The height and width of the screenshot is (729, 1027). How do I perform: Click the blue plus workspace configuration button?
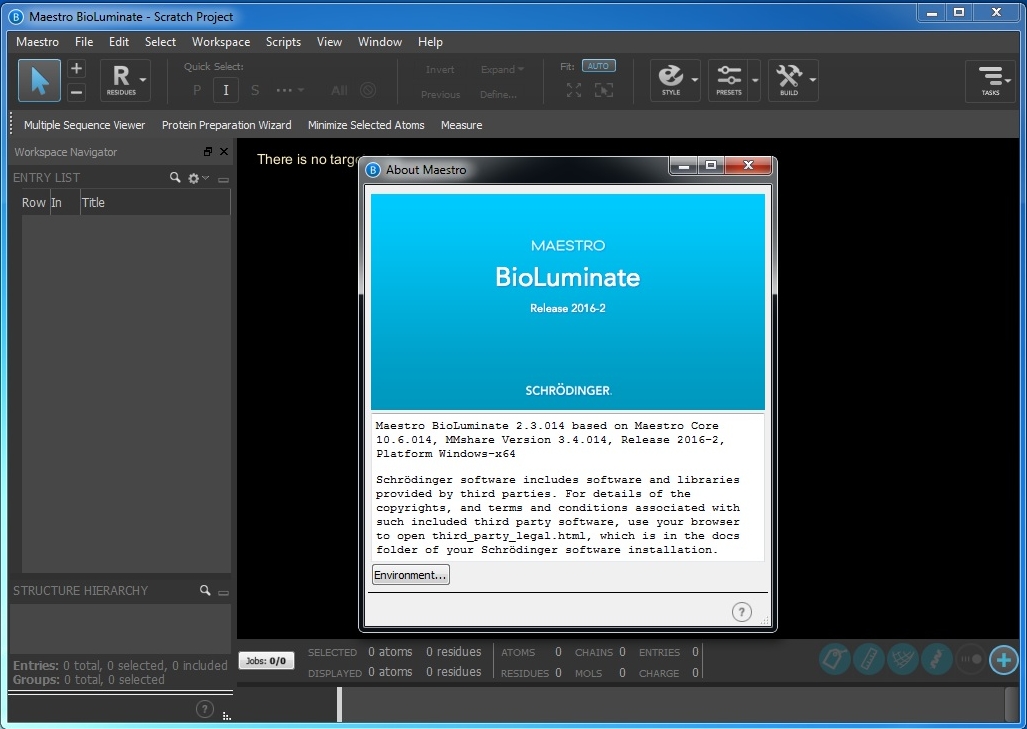1003,660
